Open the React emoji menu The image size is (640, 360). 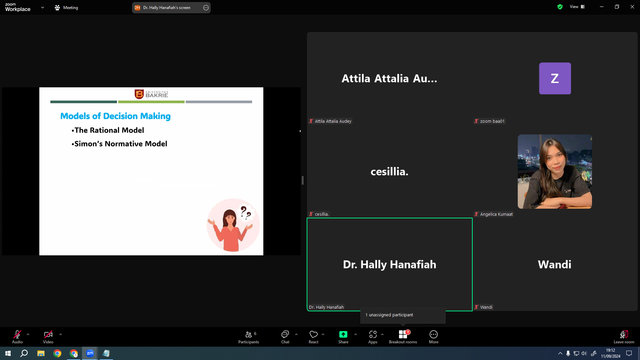(313, 337)
